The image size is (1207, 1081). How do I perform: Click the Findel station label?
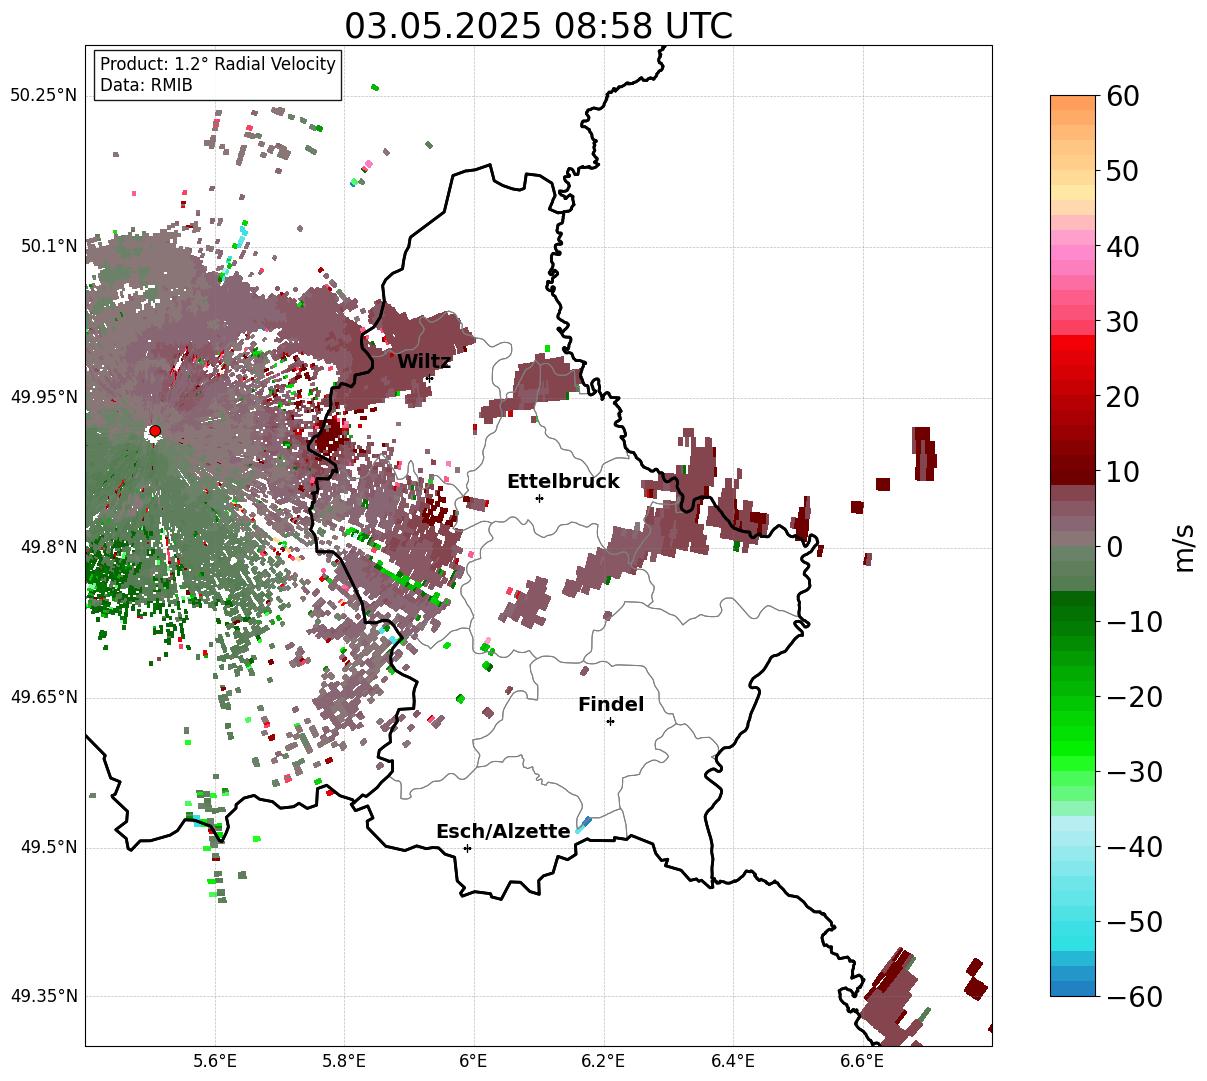[x=611, y=705]
